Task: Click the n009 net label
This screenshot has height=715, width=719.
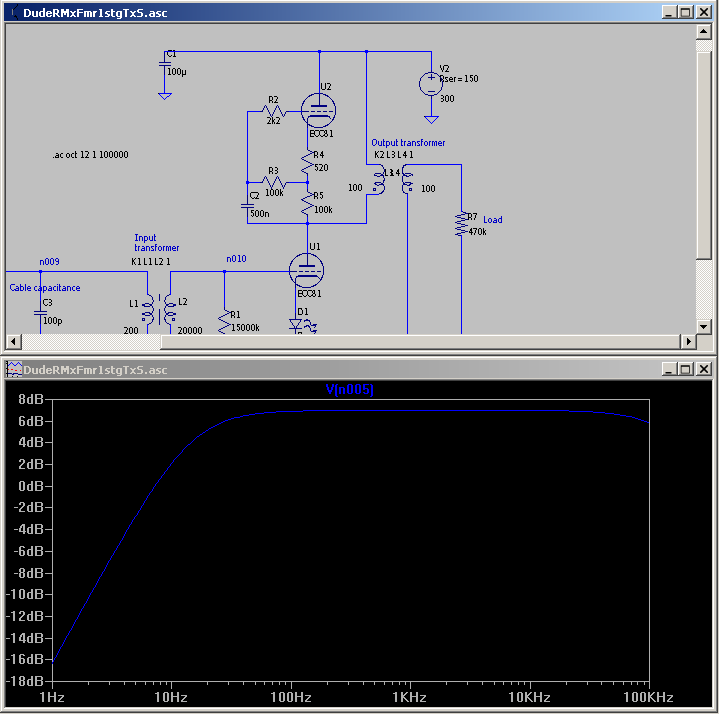Action: 49,262
